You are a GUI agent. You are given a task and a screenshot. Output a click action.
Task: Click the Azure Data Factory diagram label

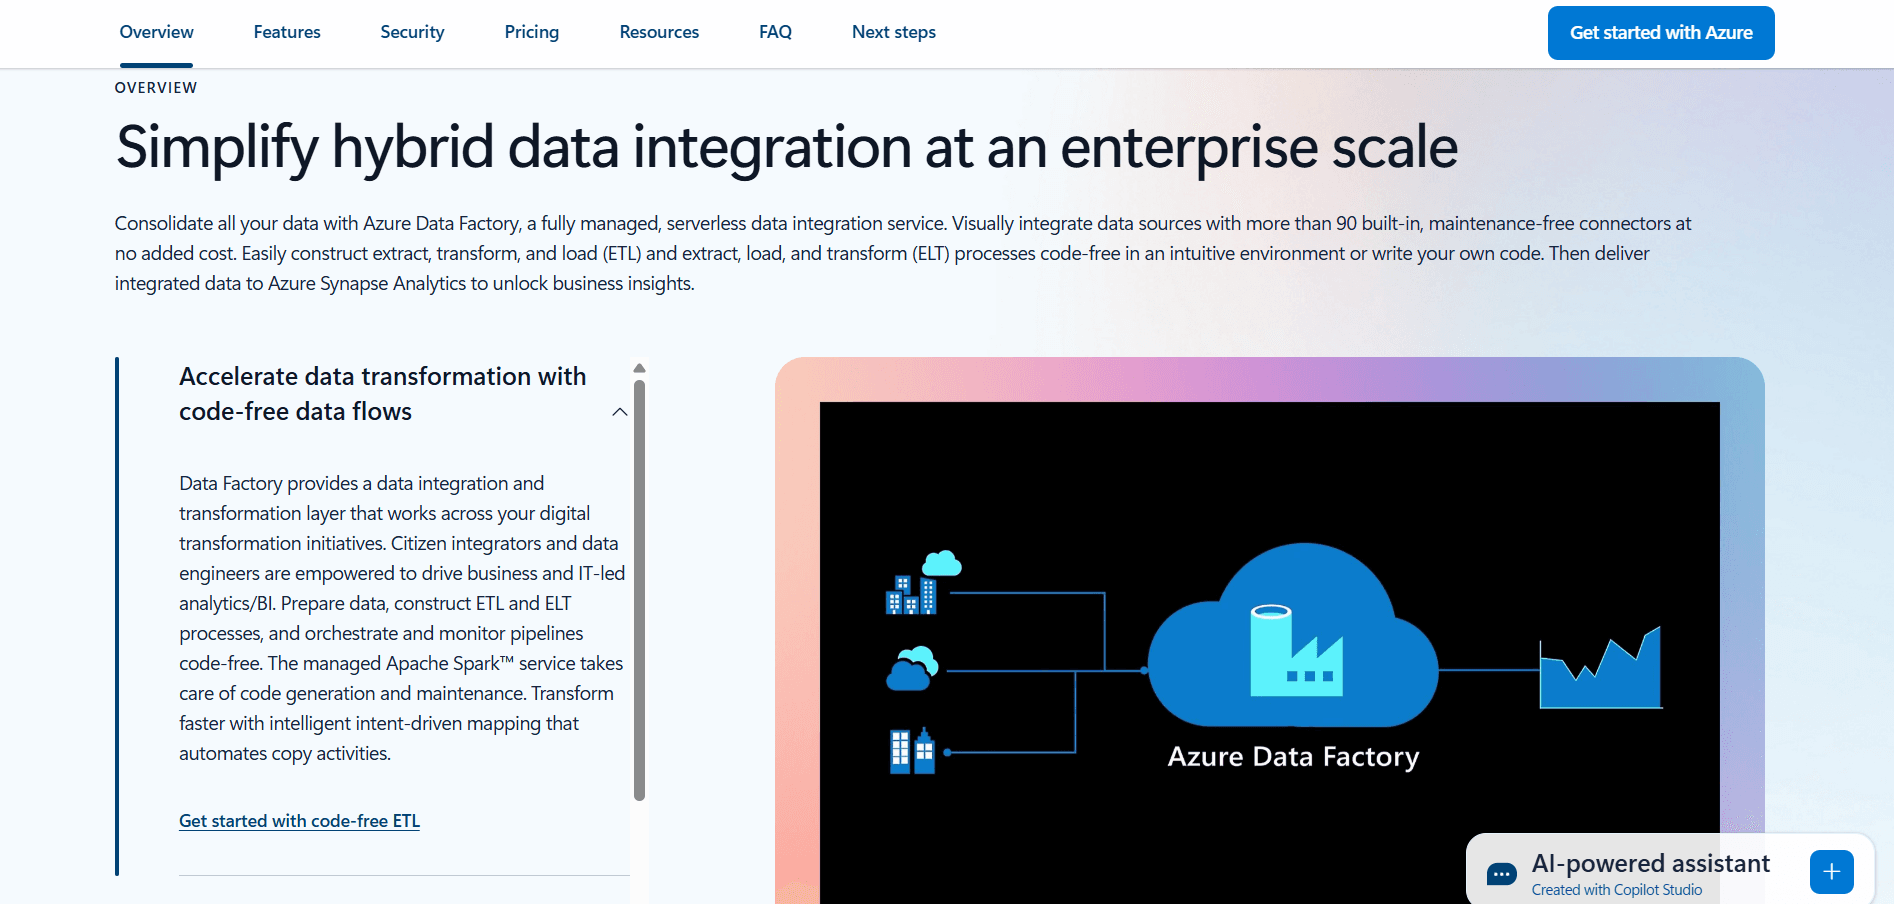coord(1293,757)
